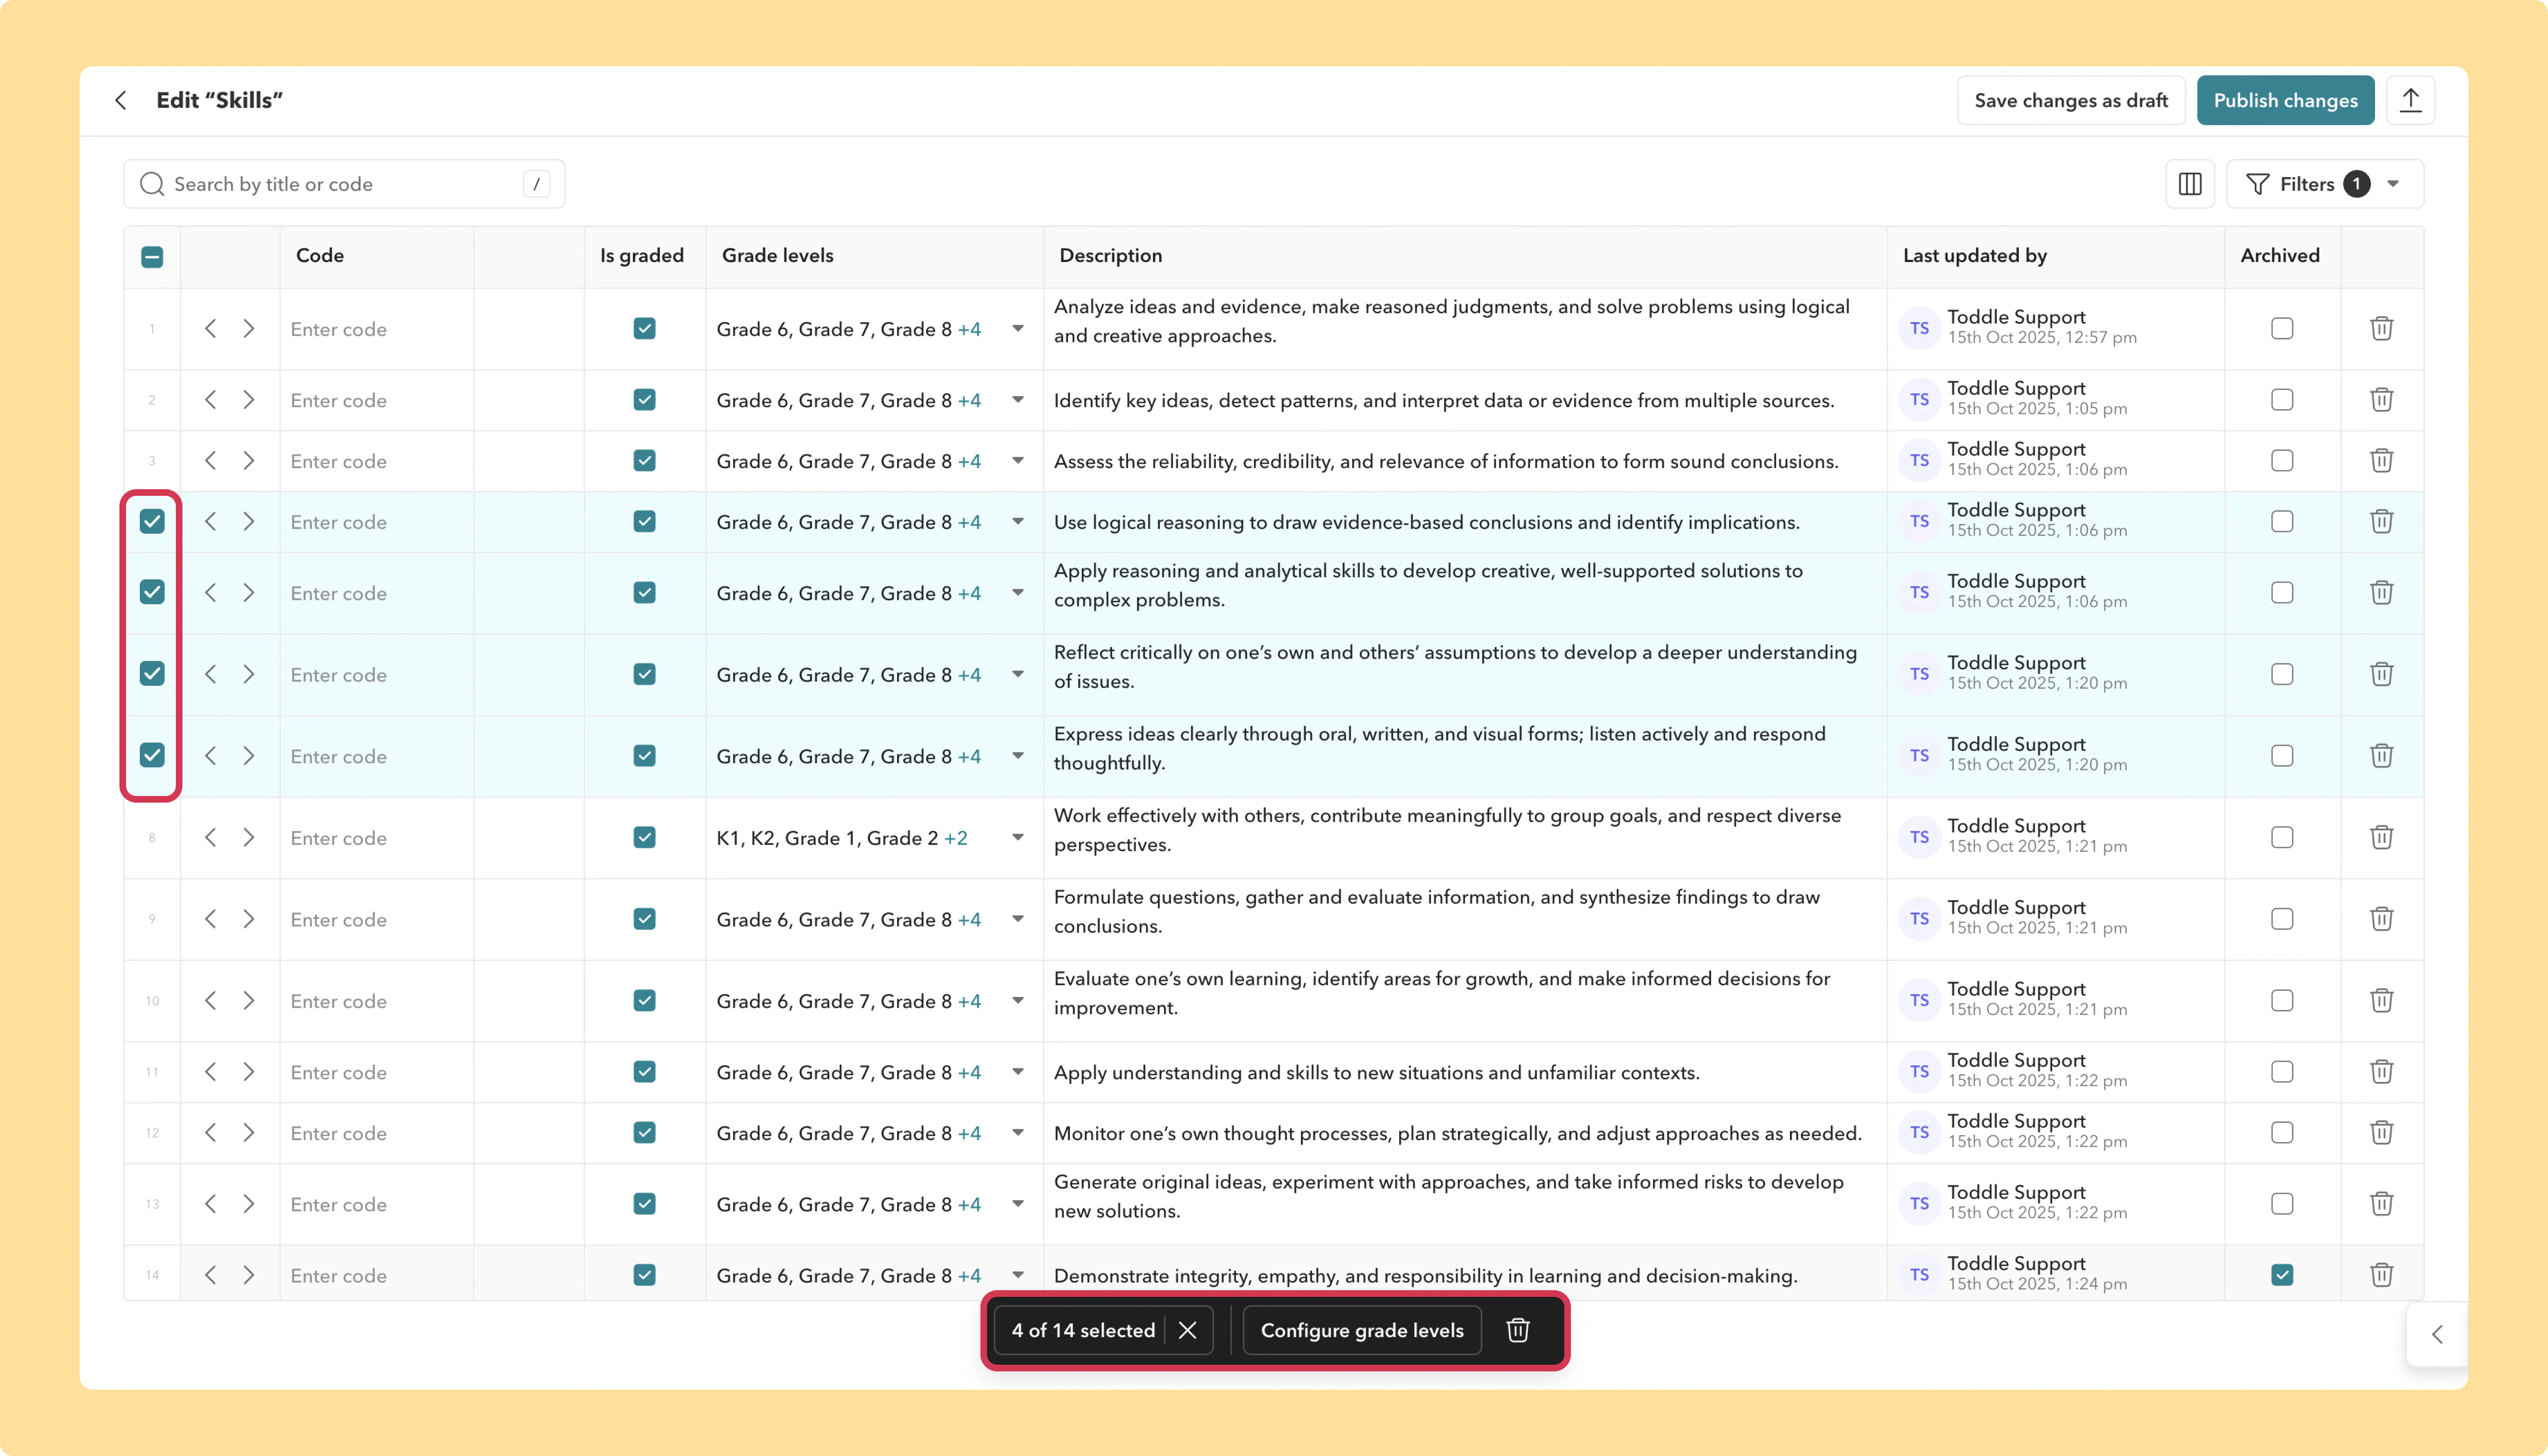Open grade levels dropdown for 'Assess the reliability'

coord(1018,461)
